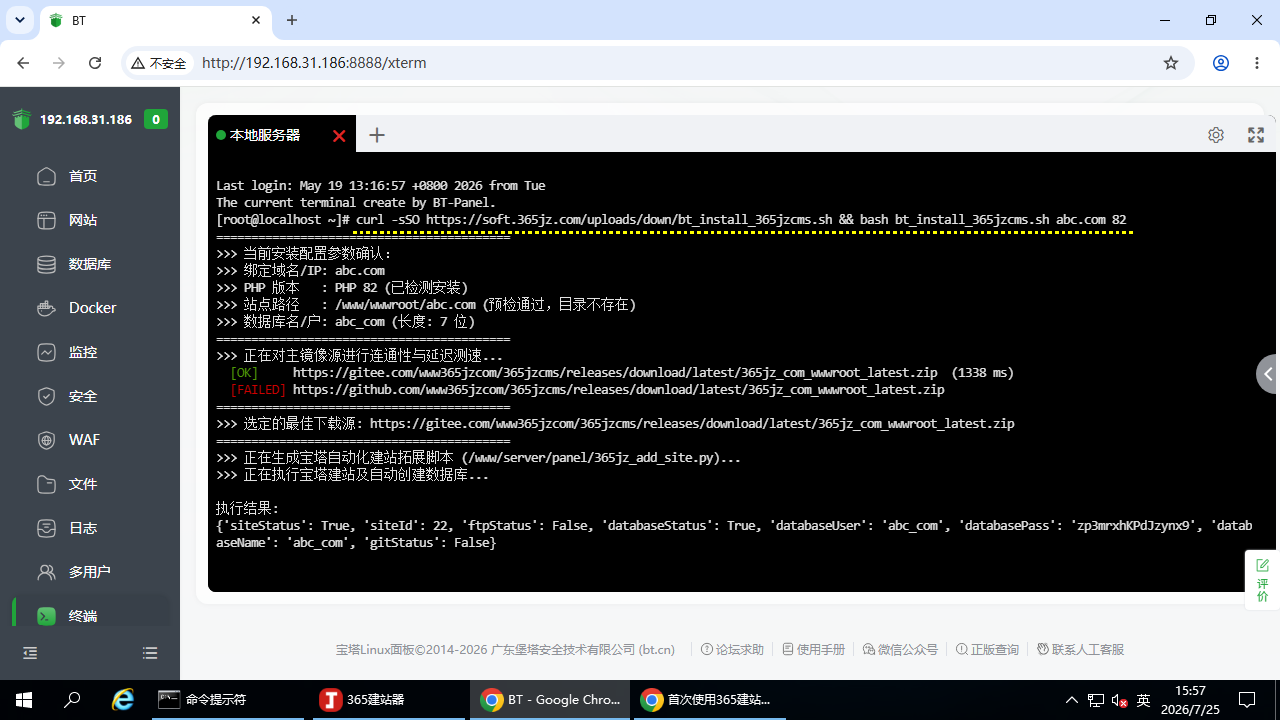
Task: Click the 英 input method indicator
Action: point(1144,700)
